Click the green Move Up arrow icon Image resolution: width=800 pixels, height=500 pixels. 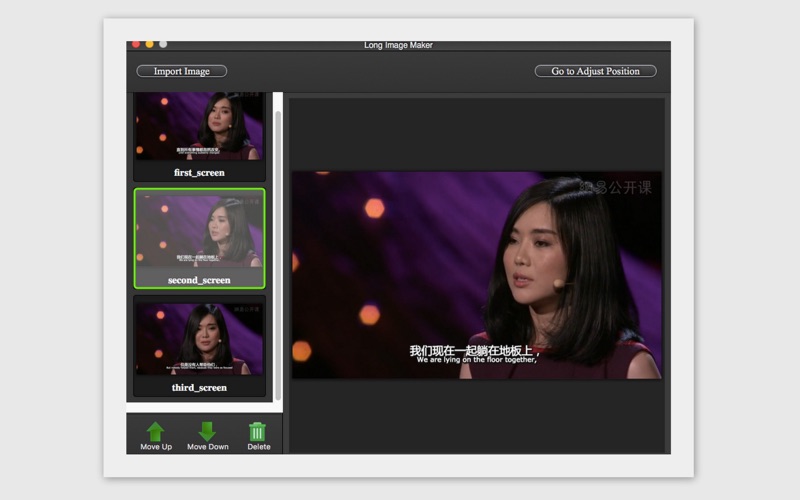(x=156, y=432)
